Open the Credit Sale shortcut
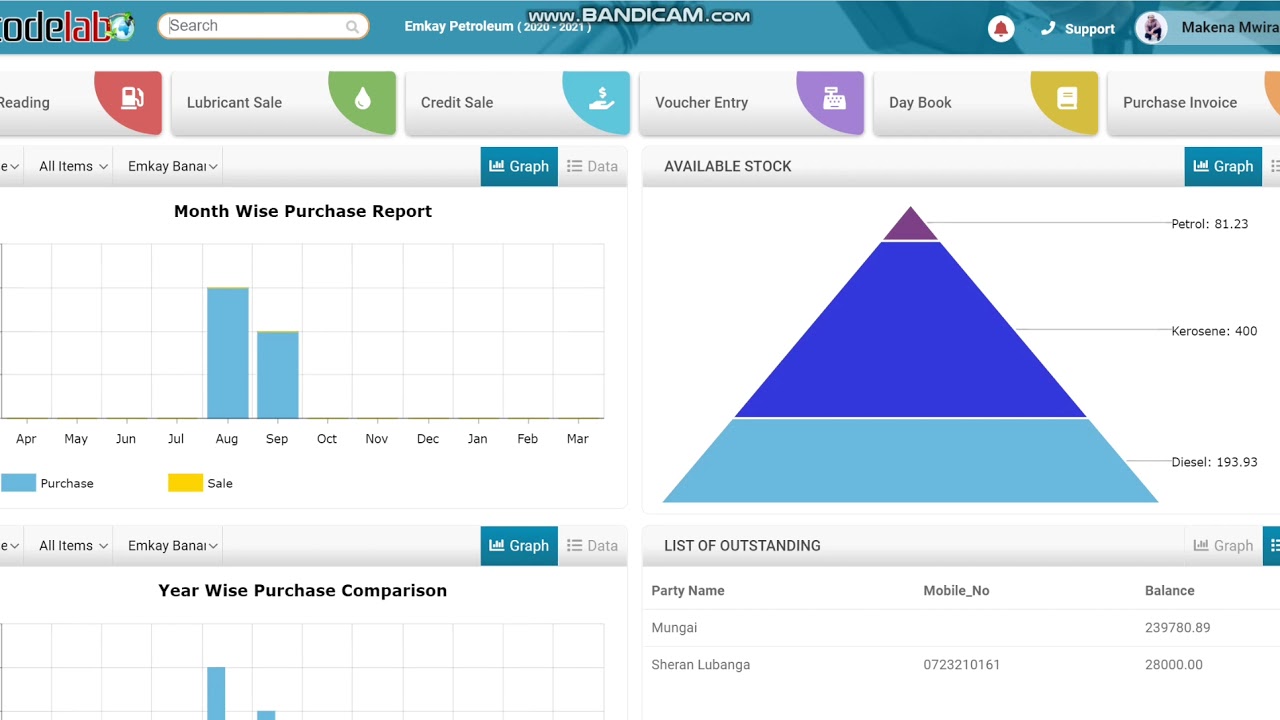 click(x=518, y=102)
